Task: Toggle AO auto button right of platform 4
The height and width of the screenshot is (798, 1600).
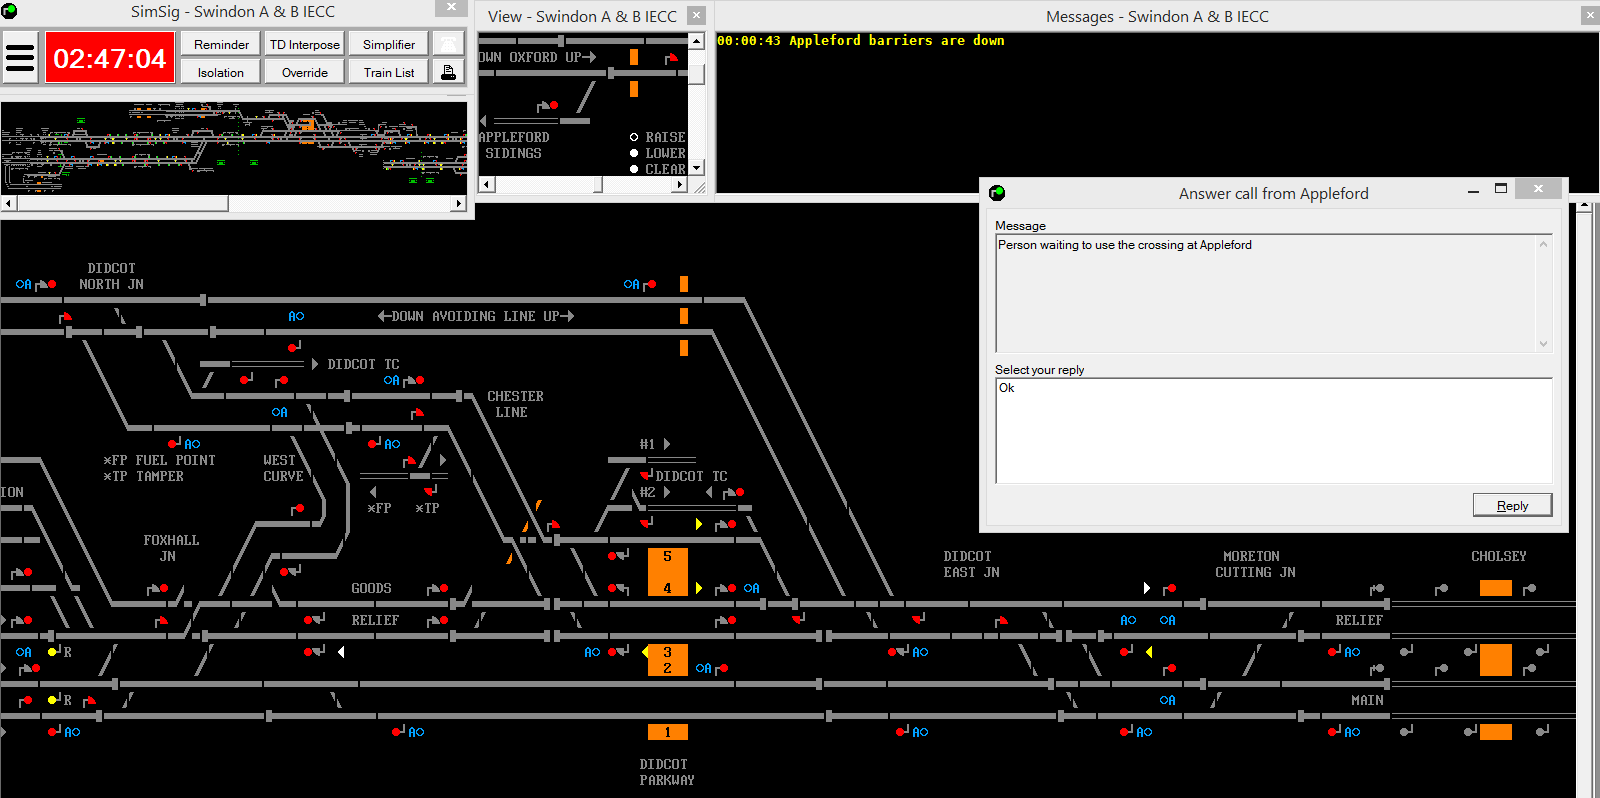Action: tap(752, 588)
